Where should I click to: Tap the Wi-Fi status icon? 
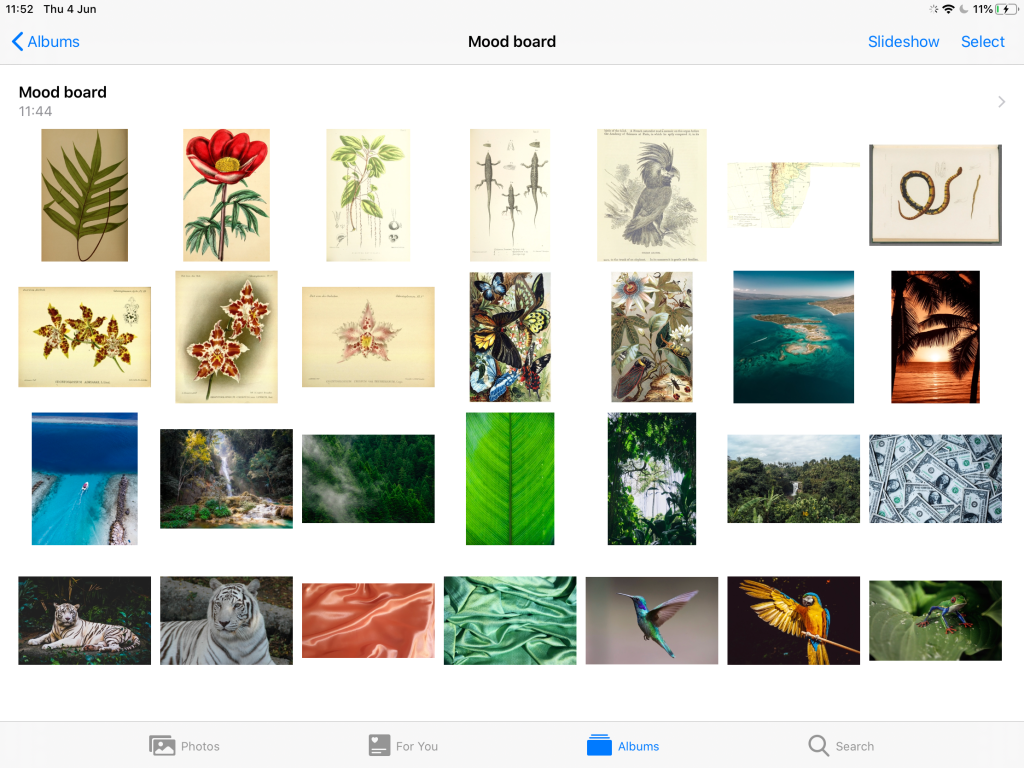[947, 9]
